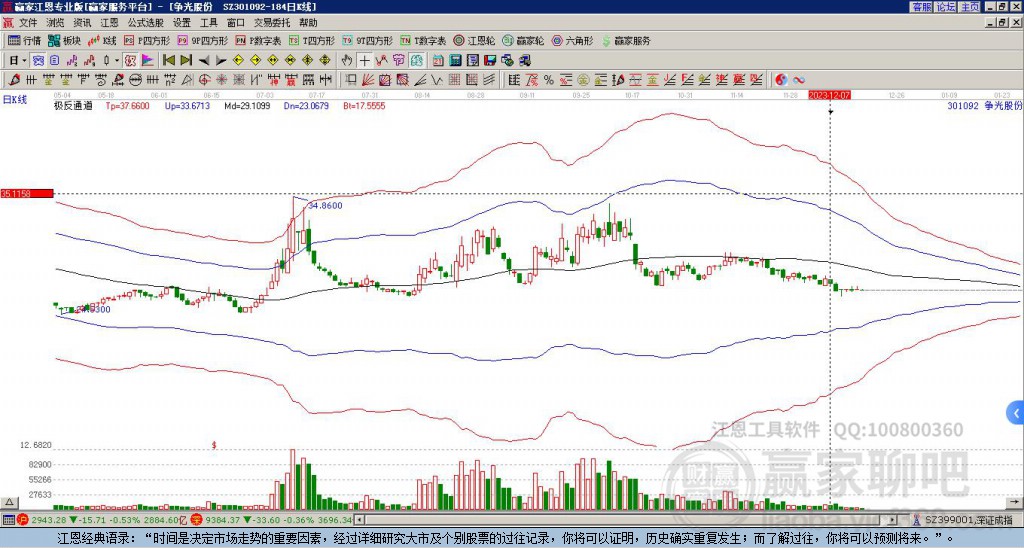Click the first yellow diamond arrow icon
Screen dimensions: 1024x548
[x=238, y=61]
